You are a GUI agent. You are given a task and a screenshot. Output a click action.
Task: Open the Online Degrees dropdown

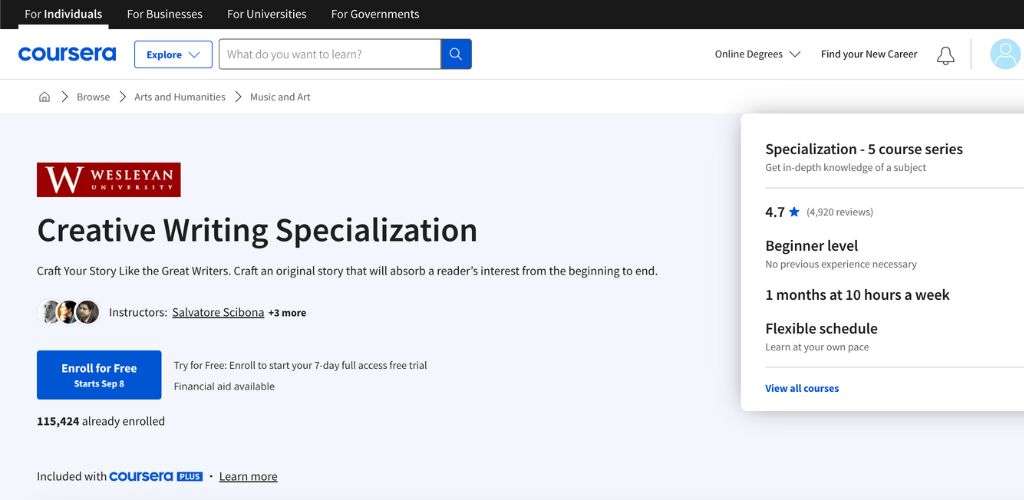[x=757, y=55]
